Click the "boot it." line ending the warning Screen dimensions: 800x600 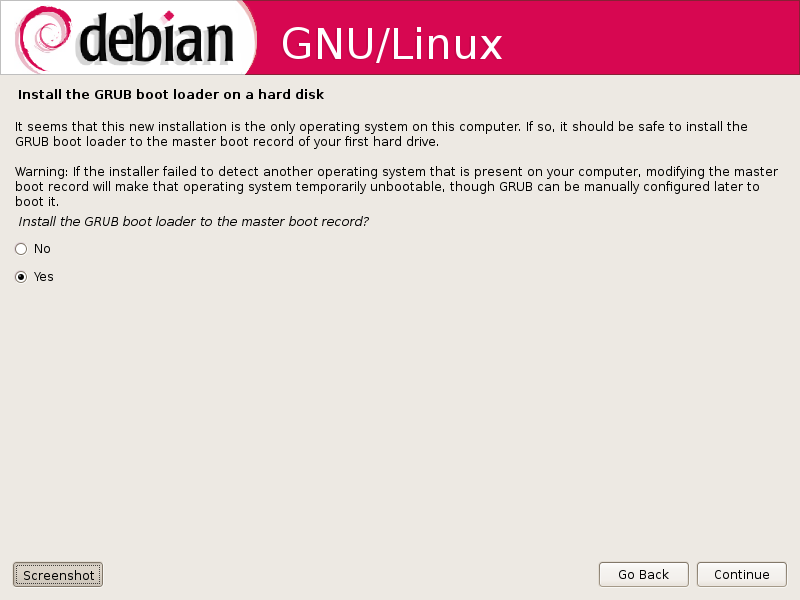click(x=37, y=202)
